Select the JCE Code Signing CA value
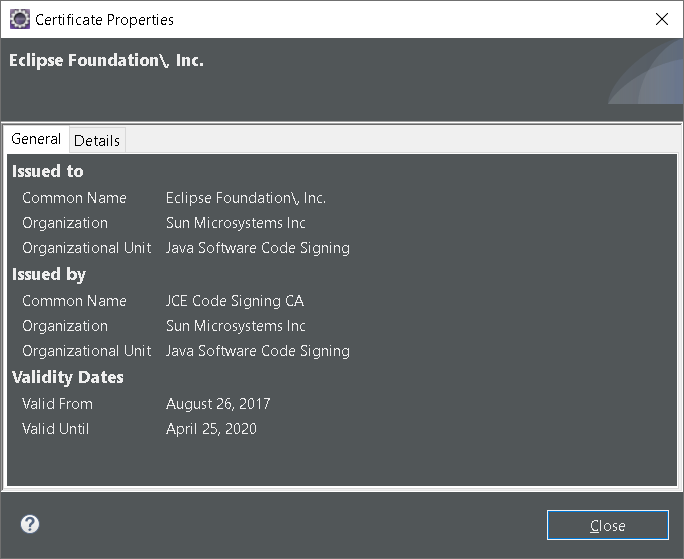The image size is (684, 559). (x=235, y=301)
